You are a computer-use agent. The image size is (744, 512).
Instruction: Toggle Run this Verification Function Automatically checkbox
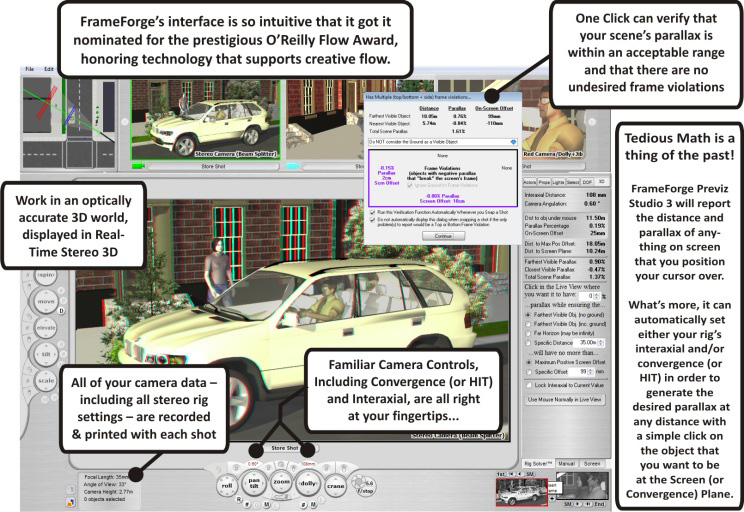[x=372, y=213]
